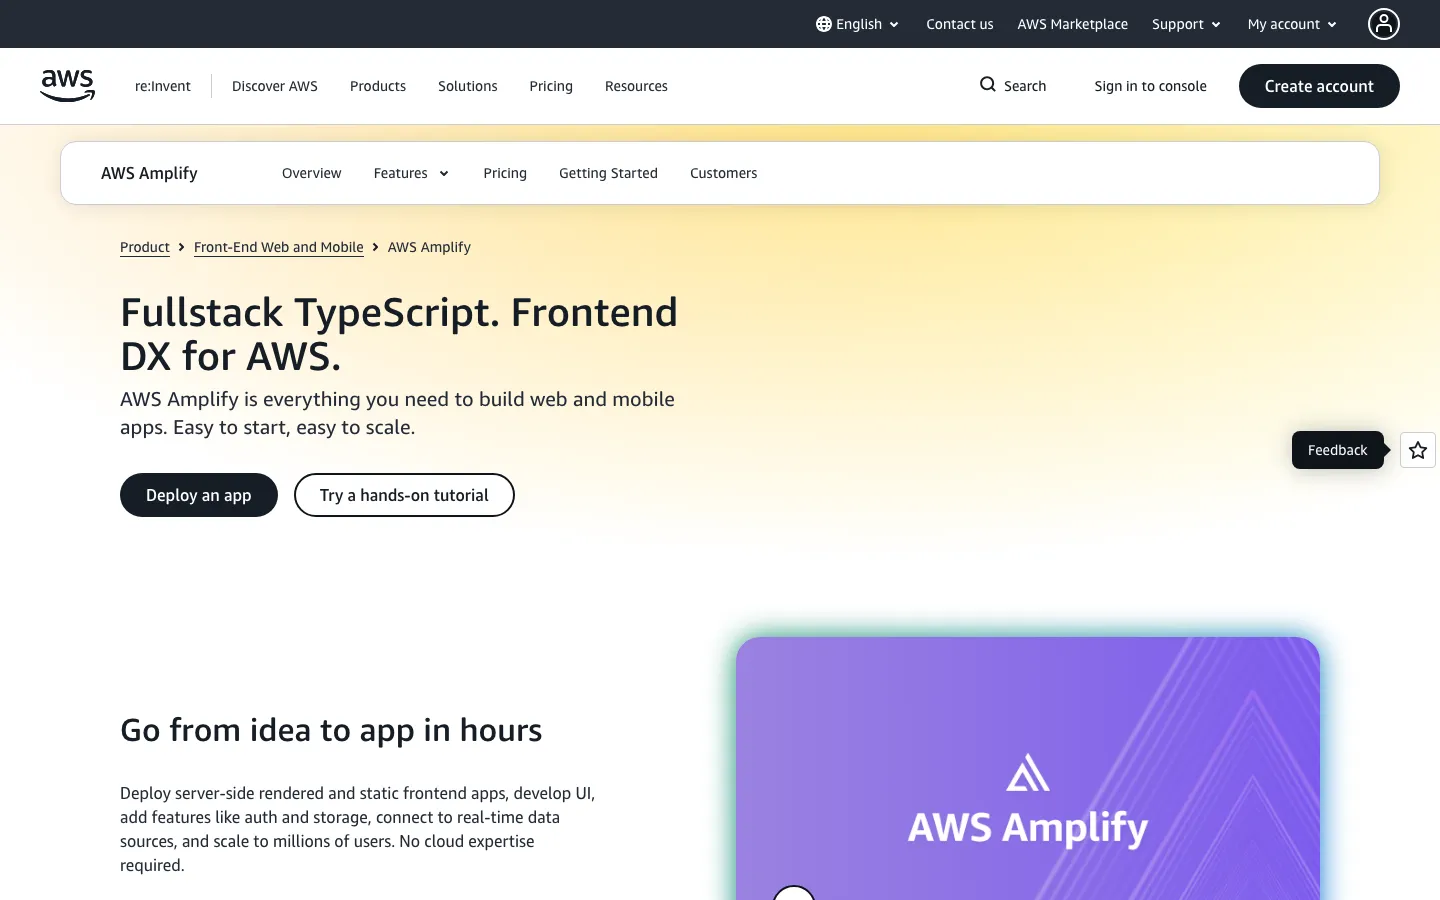
Task: Click the Feedback tooltip label
Action: pyautogui.click(x=1338, y=450)
